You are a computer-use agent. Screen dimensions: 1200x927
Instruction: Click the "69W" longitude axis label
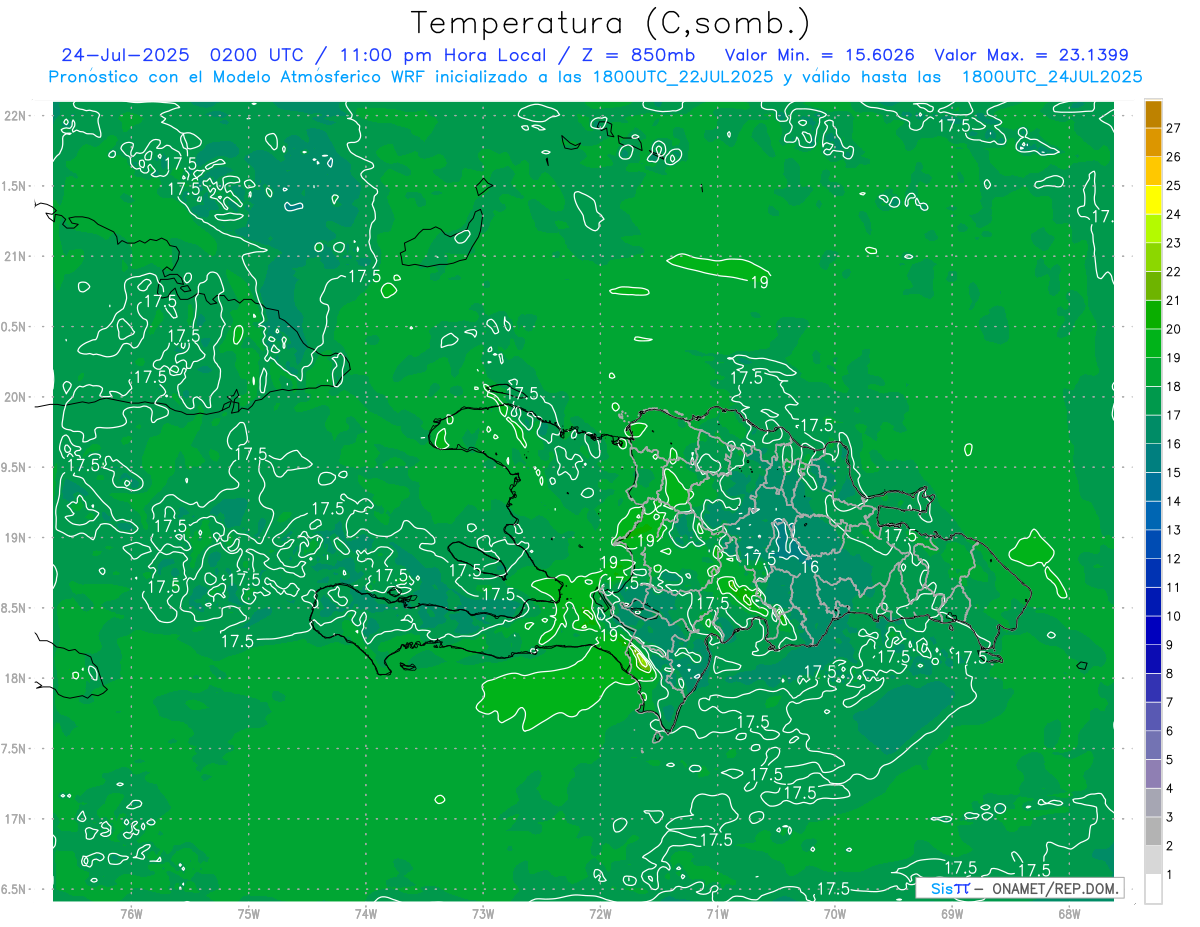coord(952,914)
